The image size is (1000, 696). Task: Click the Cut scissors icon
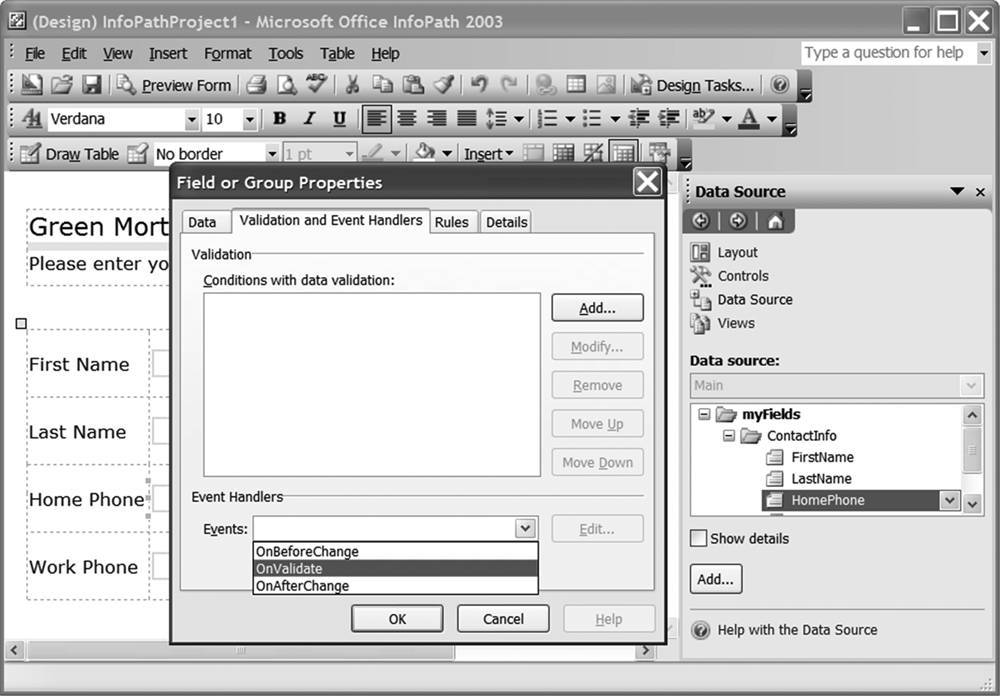pos(352,85)
